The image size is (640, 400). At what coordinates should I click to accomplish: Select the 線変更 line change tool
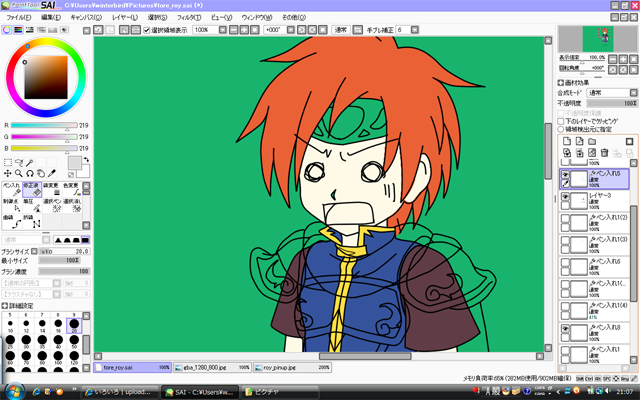[52, 189]
